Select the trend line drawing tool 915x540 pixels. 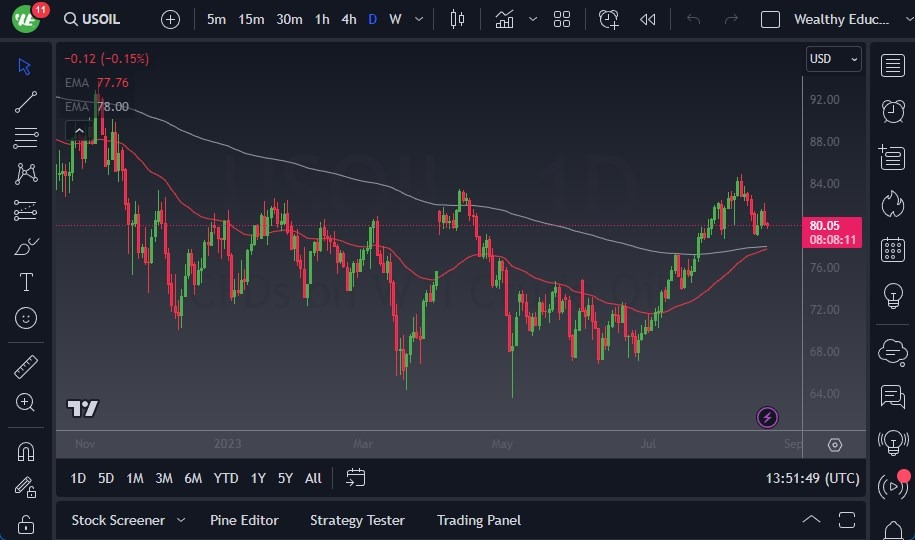pos(26,102)
